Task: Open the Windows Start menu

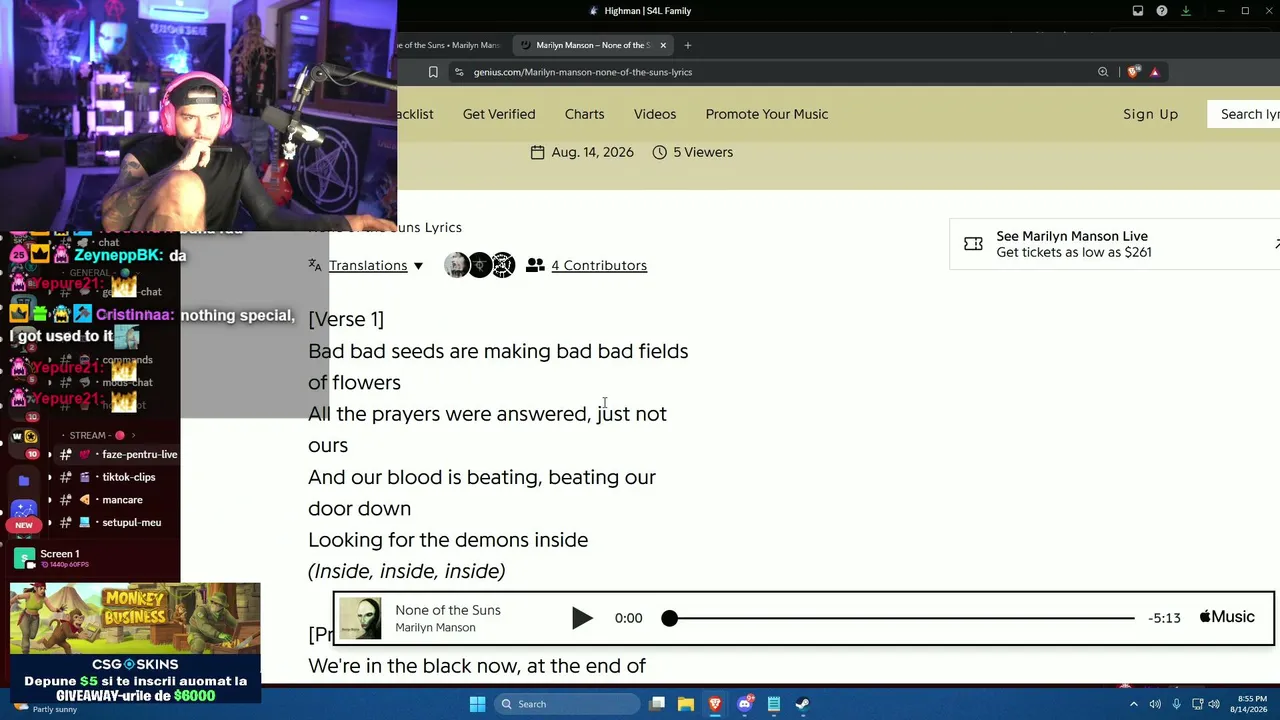Action: tap(478, 704)
